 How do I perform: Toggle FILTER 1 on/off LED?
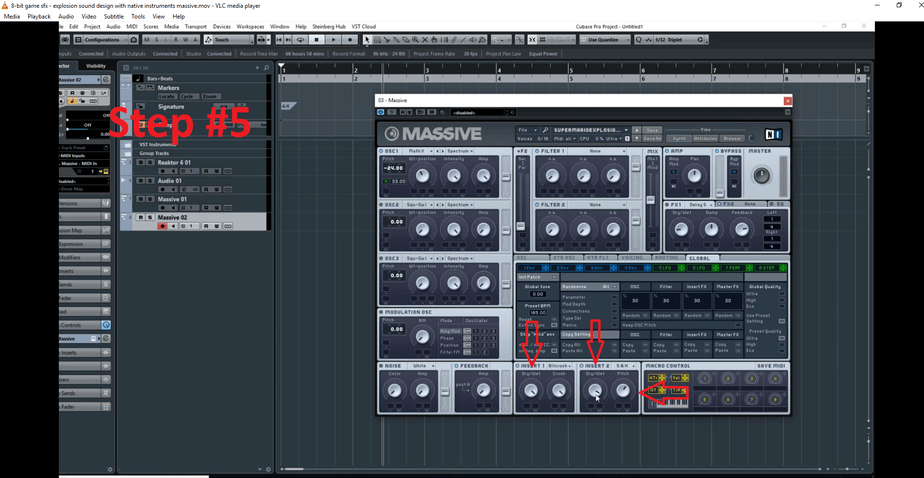pos(537,151)
